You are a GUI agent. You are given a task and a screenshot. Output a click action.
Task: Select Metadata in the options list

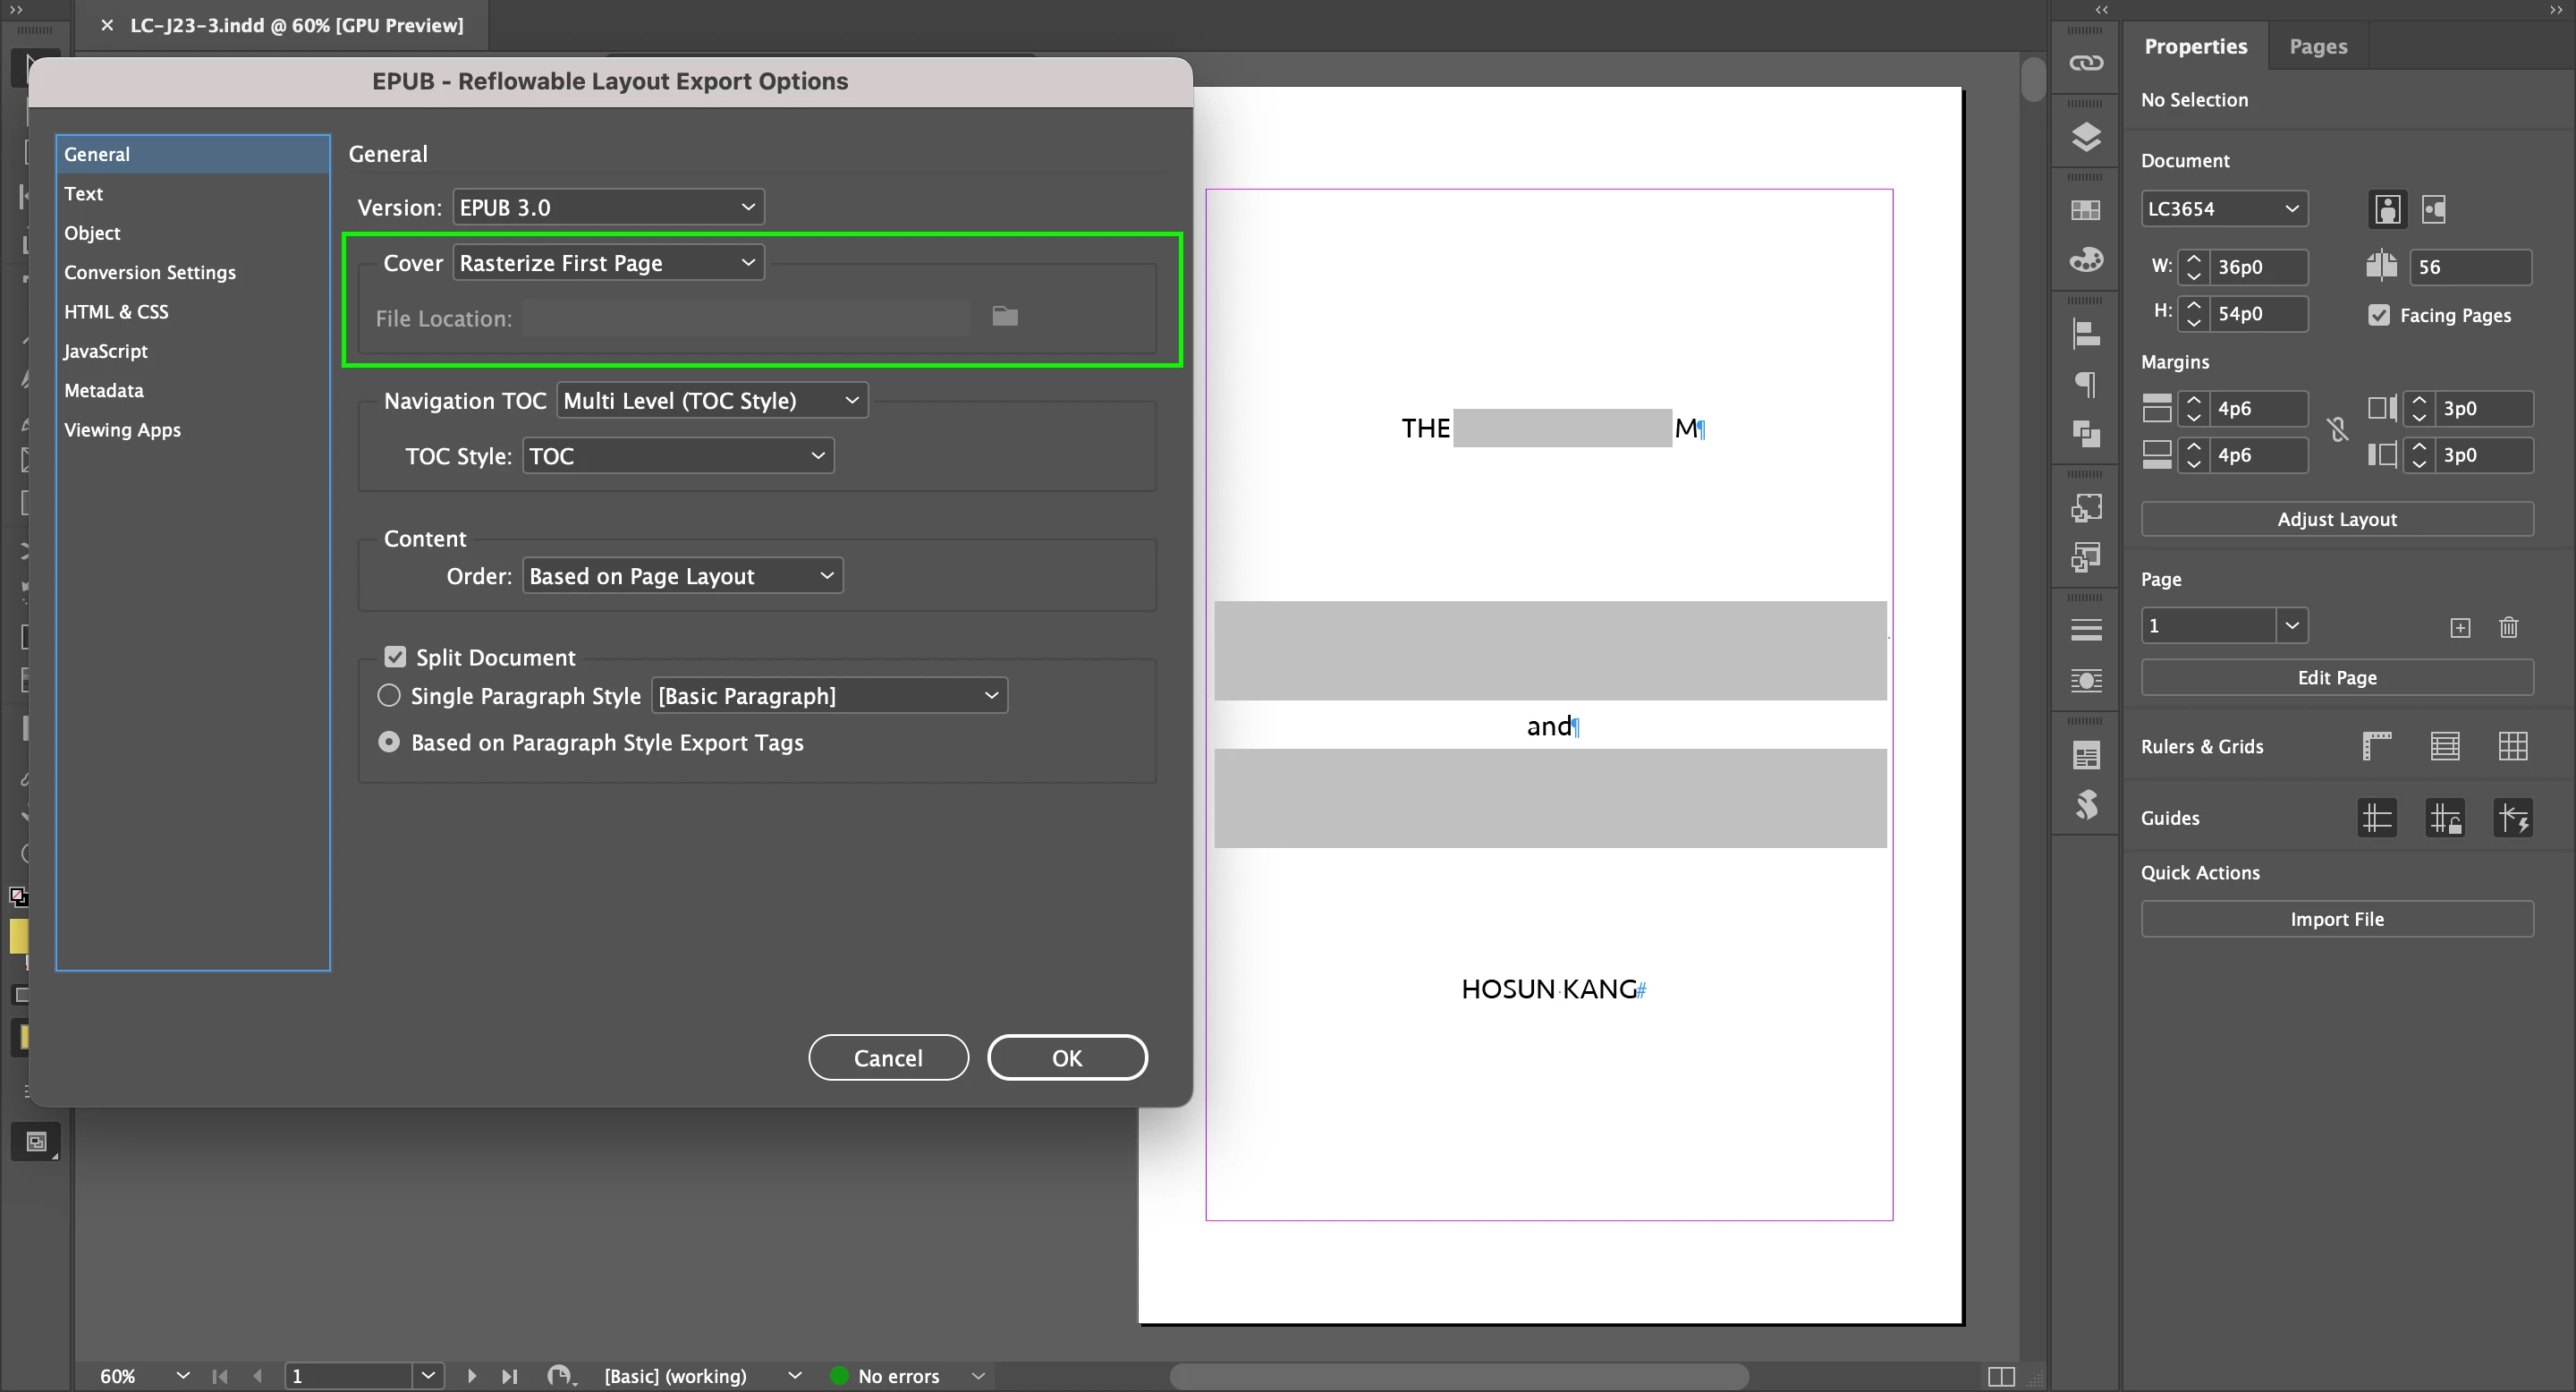tap(104, 390)
